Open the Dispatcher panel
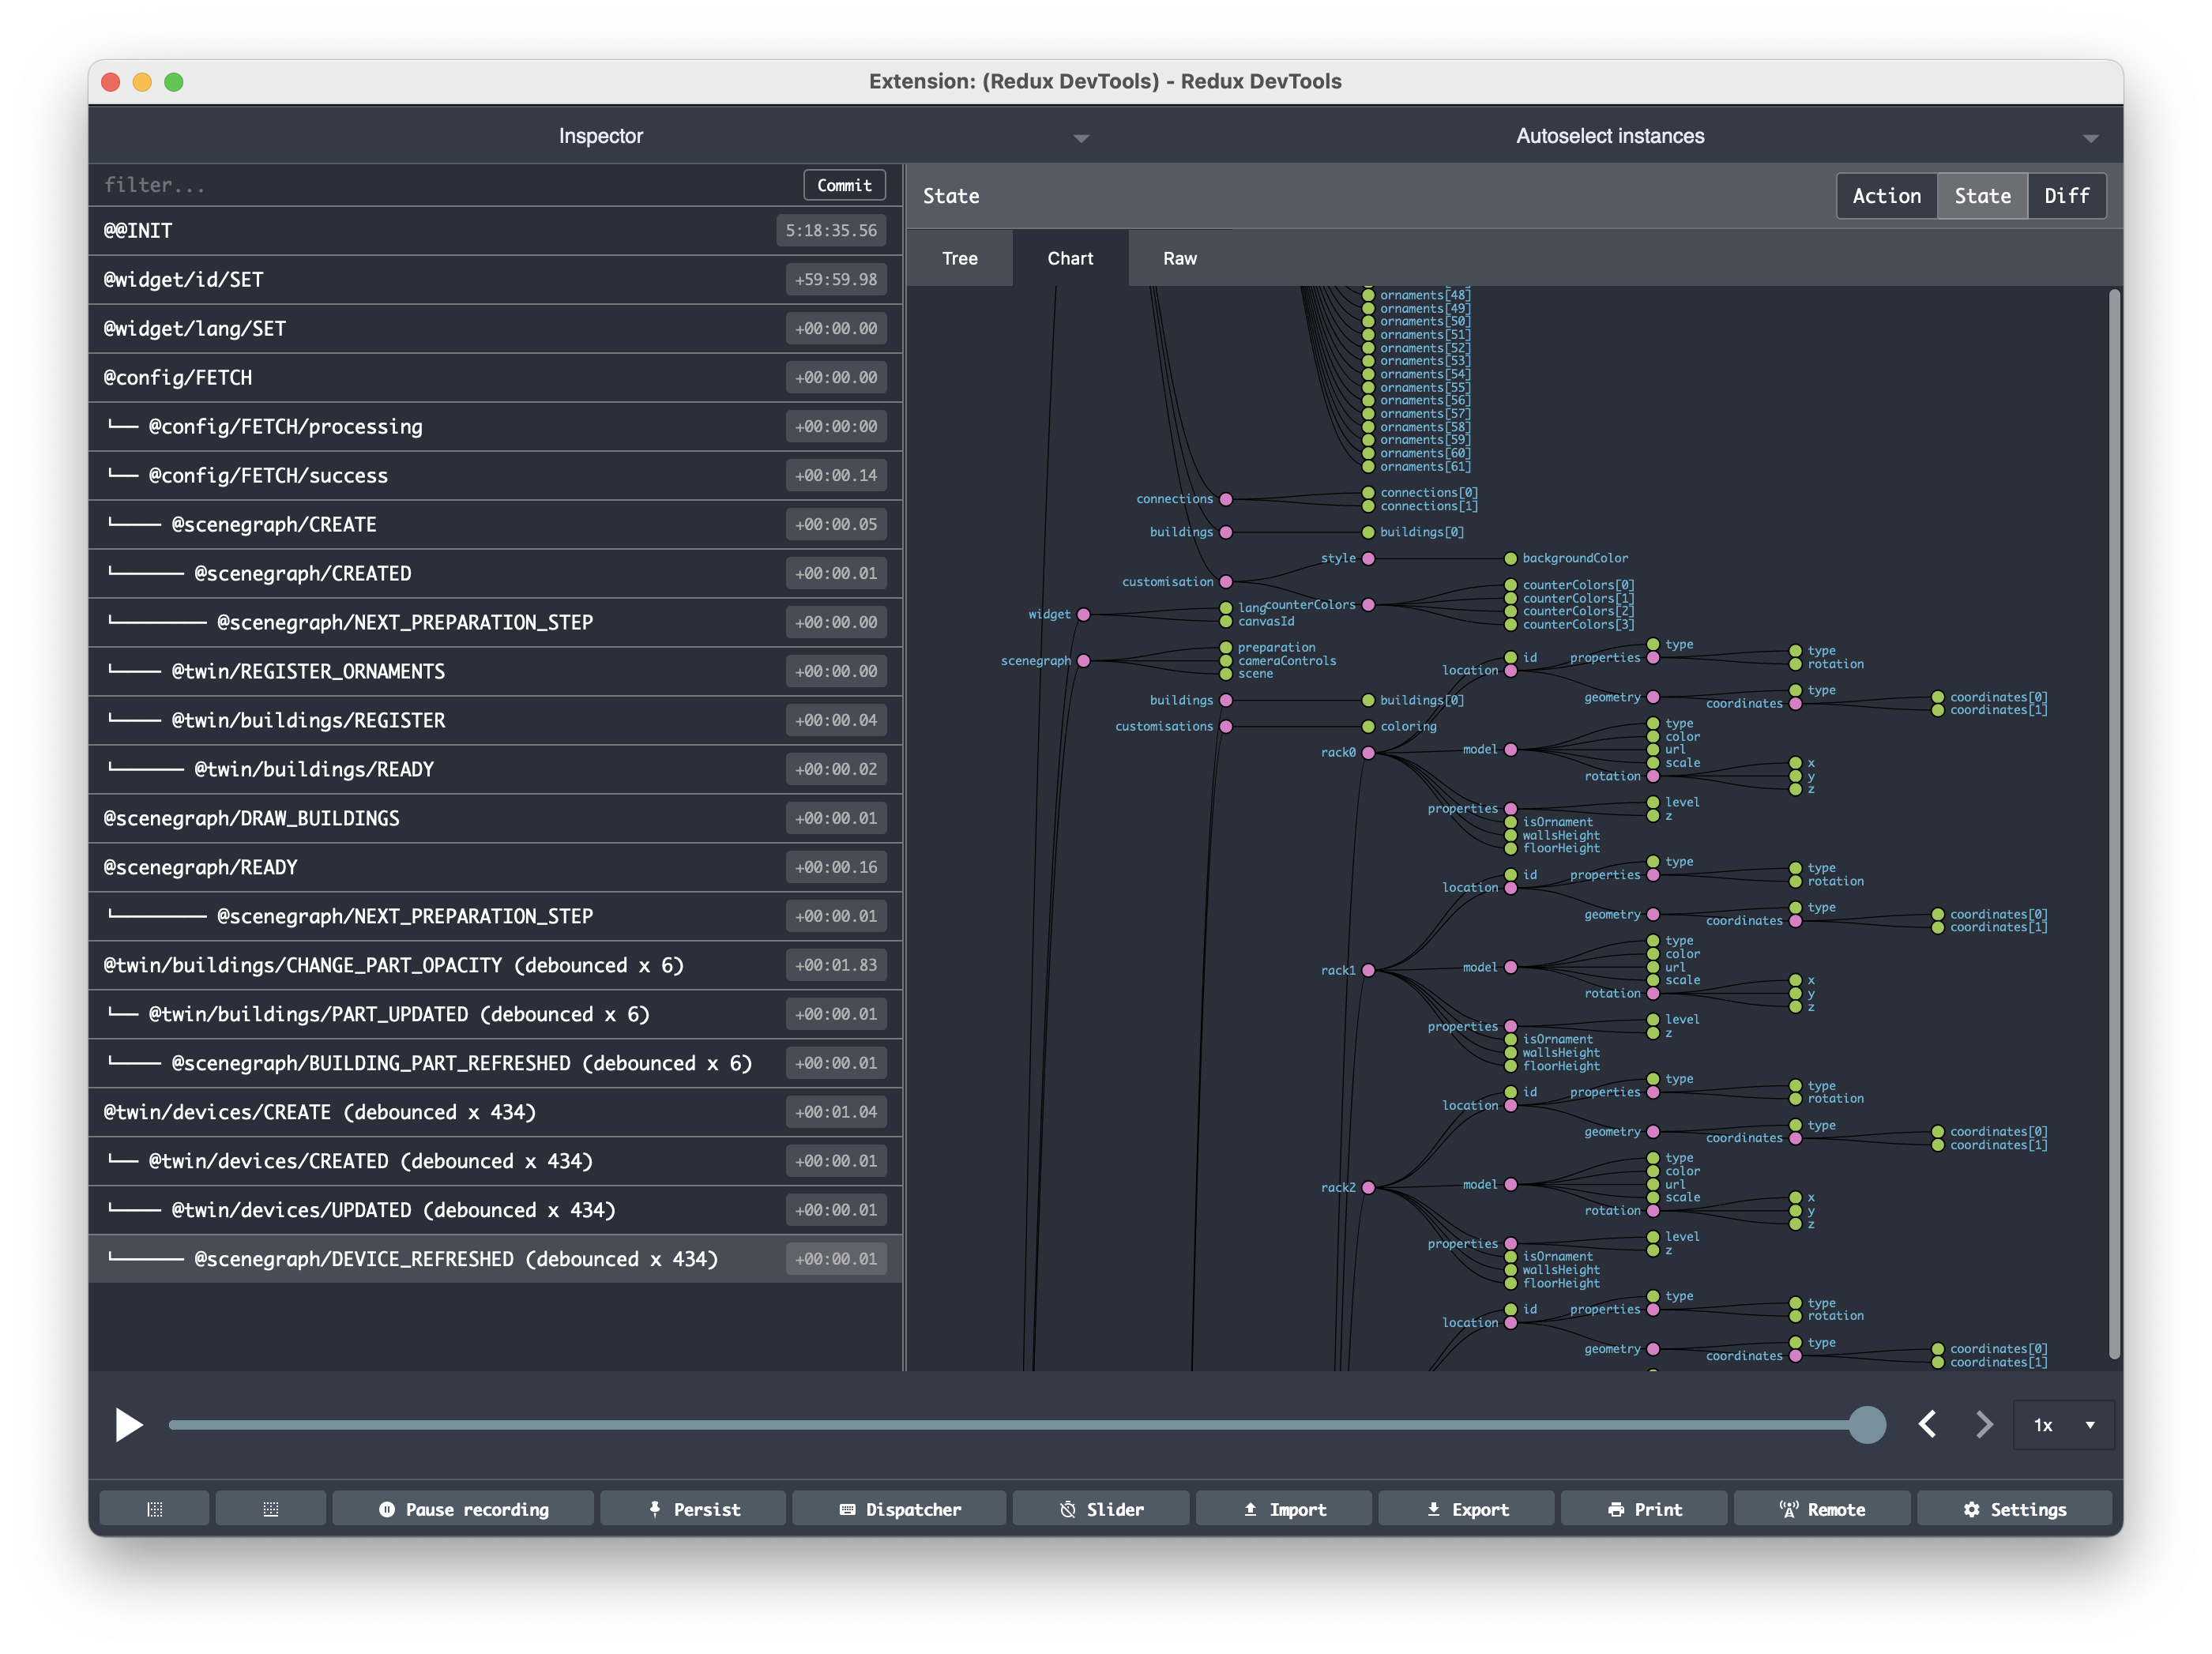Viewport: 2212px width, 1654px height. pos(899,1509)
